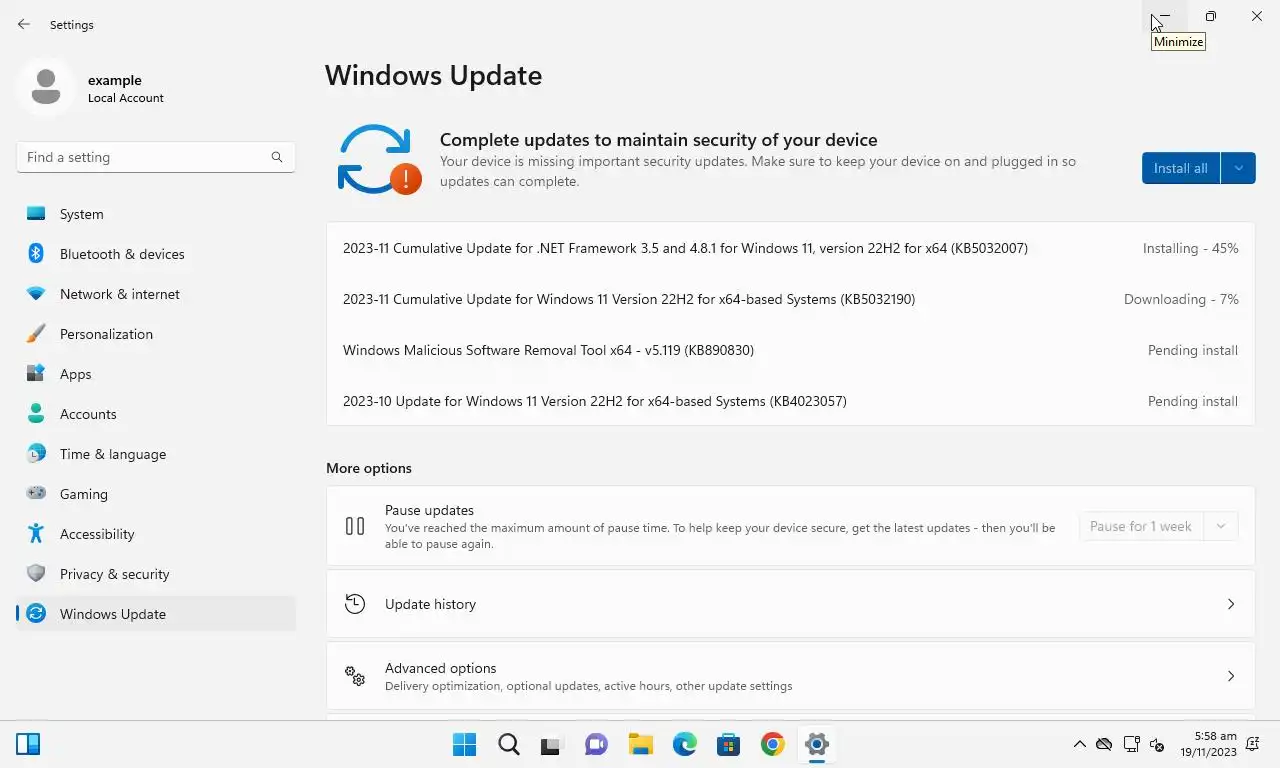Click the Pause for 1 week button

click(x=1141, y=526)
